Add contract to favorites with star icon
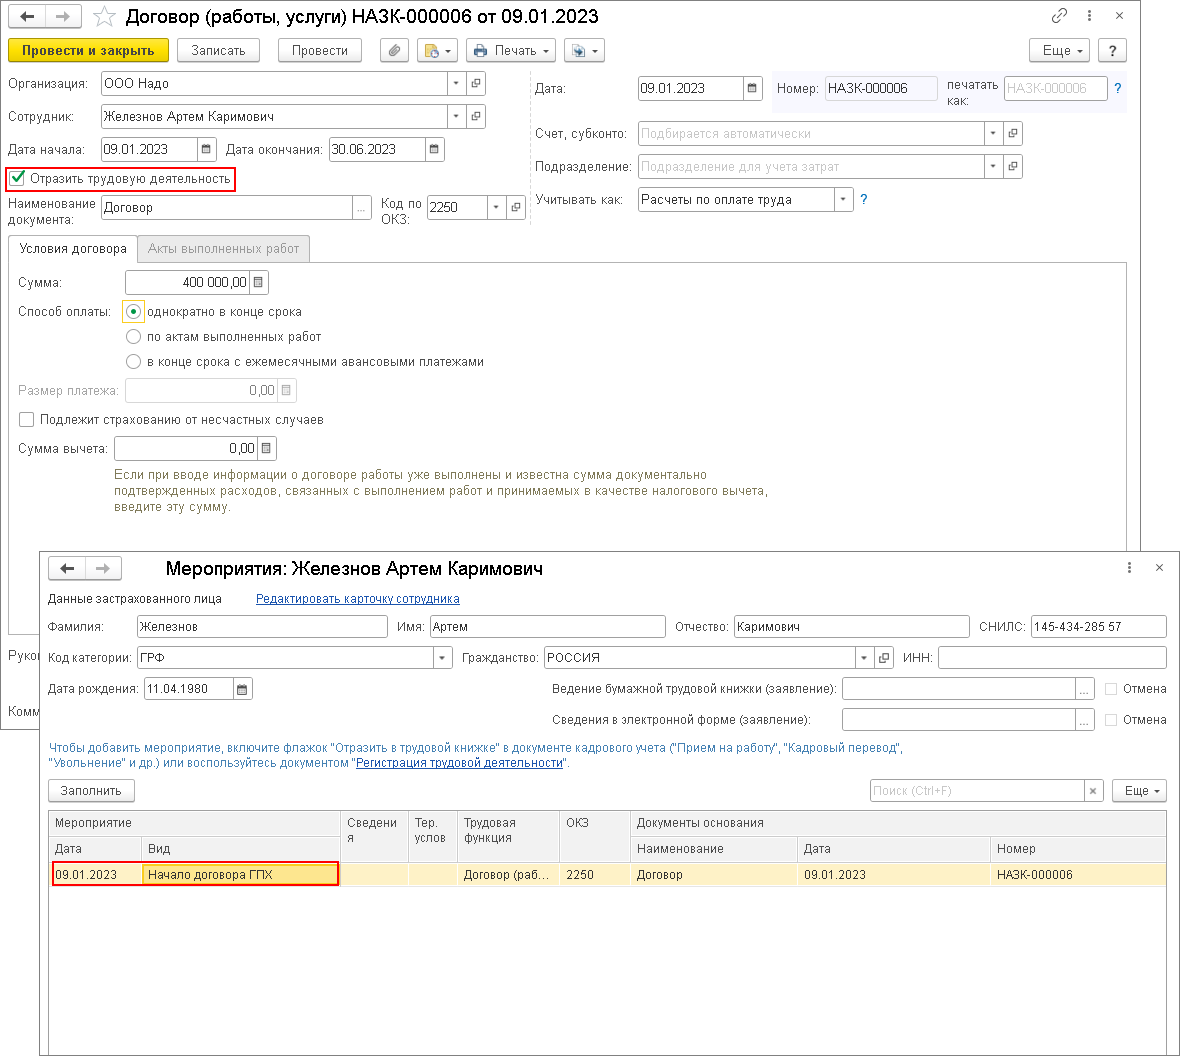1187x1060 pixels. 104,17
